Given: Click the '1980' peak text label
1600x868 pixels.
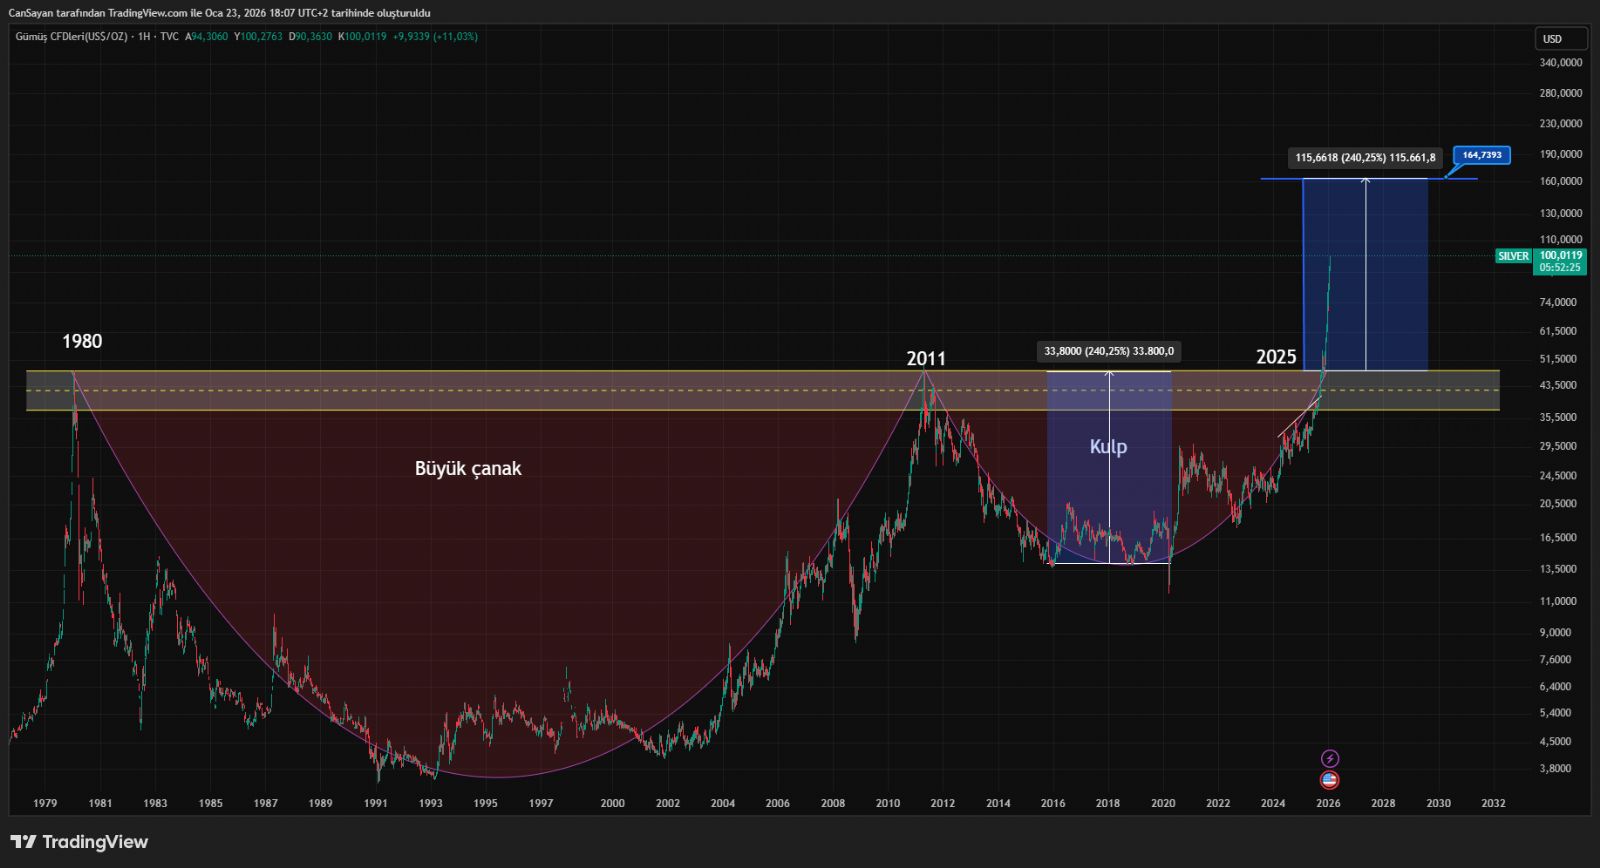Looking at the screenshot, I should pyautogui.click(x=82, y=342).
